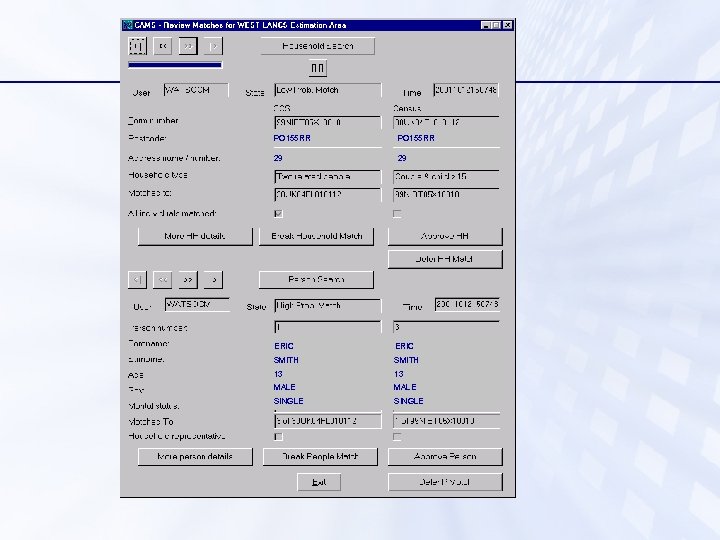Click CCS Person number field
This screenshot has height=540, width=720.
(x=328, y=327)
